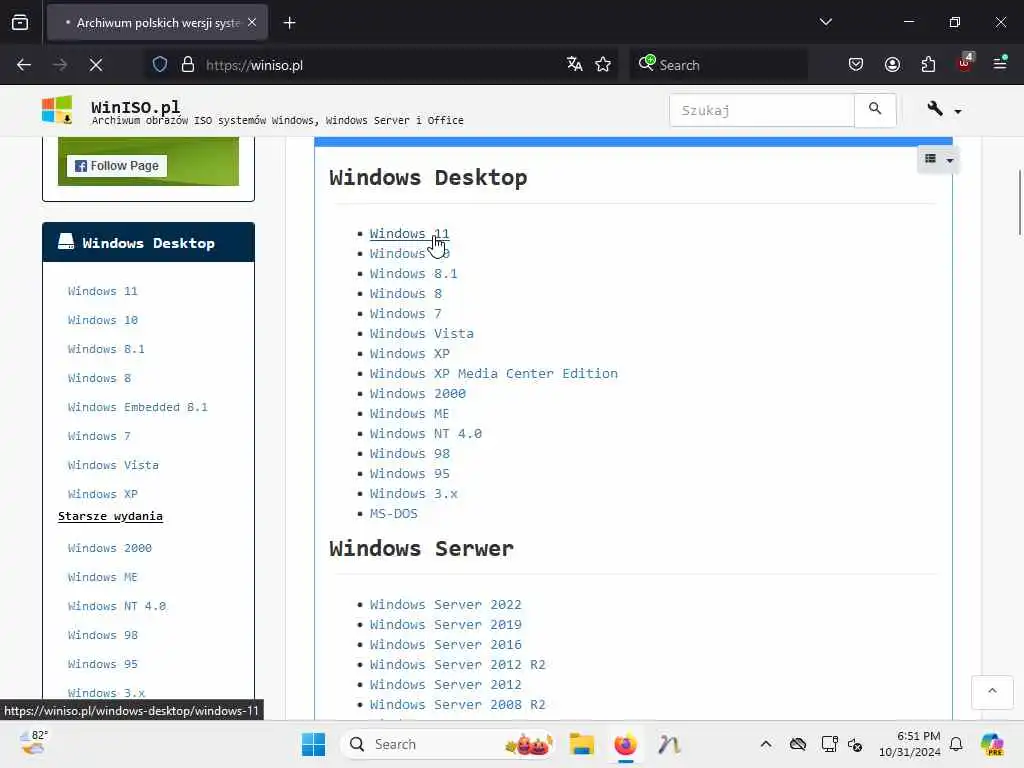This screenshot has width=1024, height=768.
Task: Open Copilot preview icon in taskbar
Action: point(992,744)
